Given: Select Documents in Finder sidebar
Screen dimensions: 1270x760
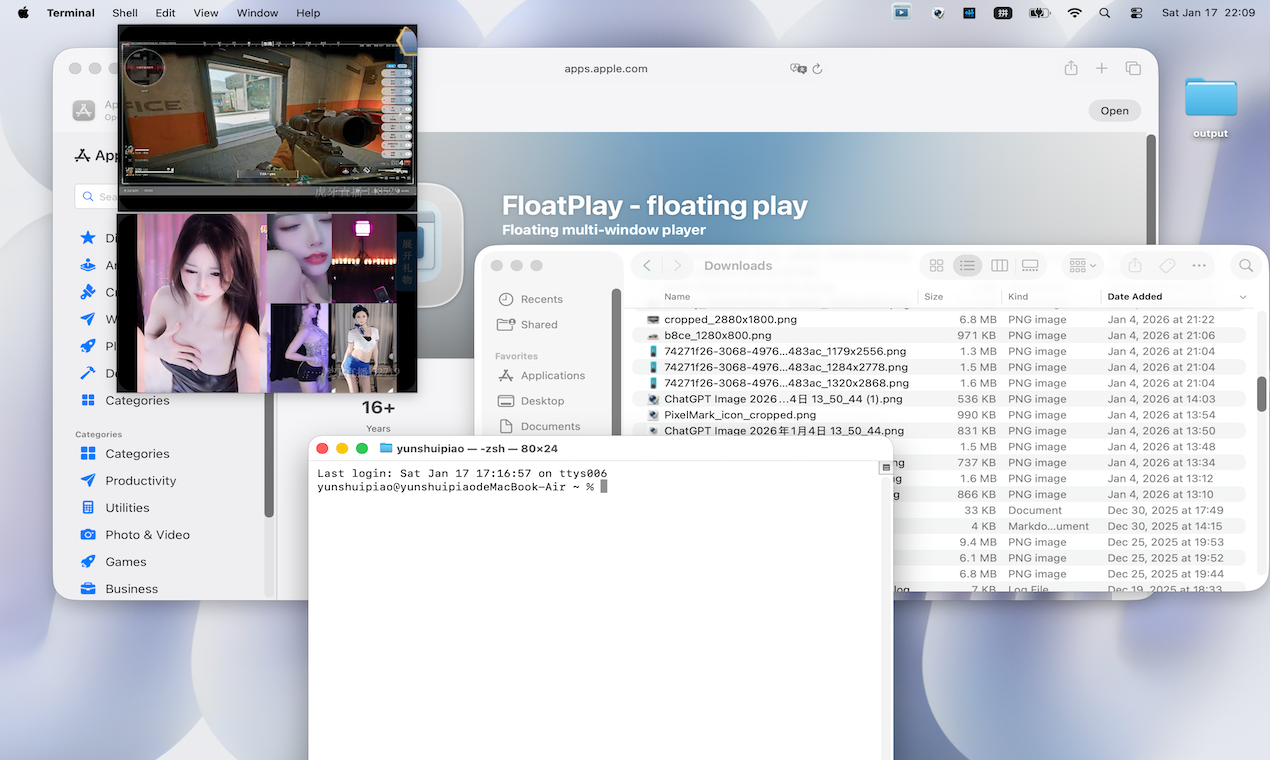Looking at the screenshot, I should pyautogui.click(x=538, y=426).
